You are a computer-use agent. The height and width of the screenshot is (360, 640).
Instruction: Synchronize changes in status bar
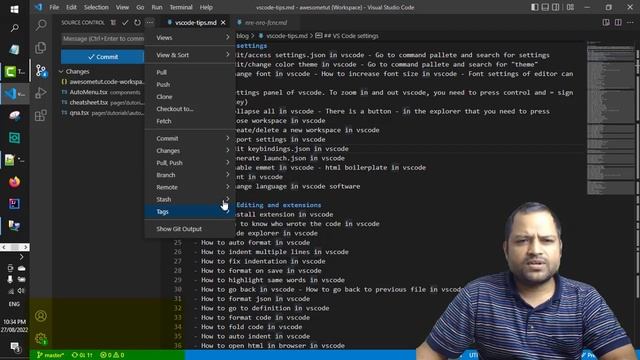click(x=82, y=355)
